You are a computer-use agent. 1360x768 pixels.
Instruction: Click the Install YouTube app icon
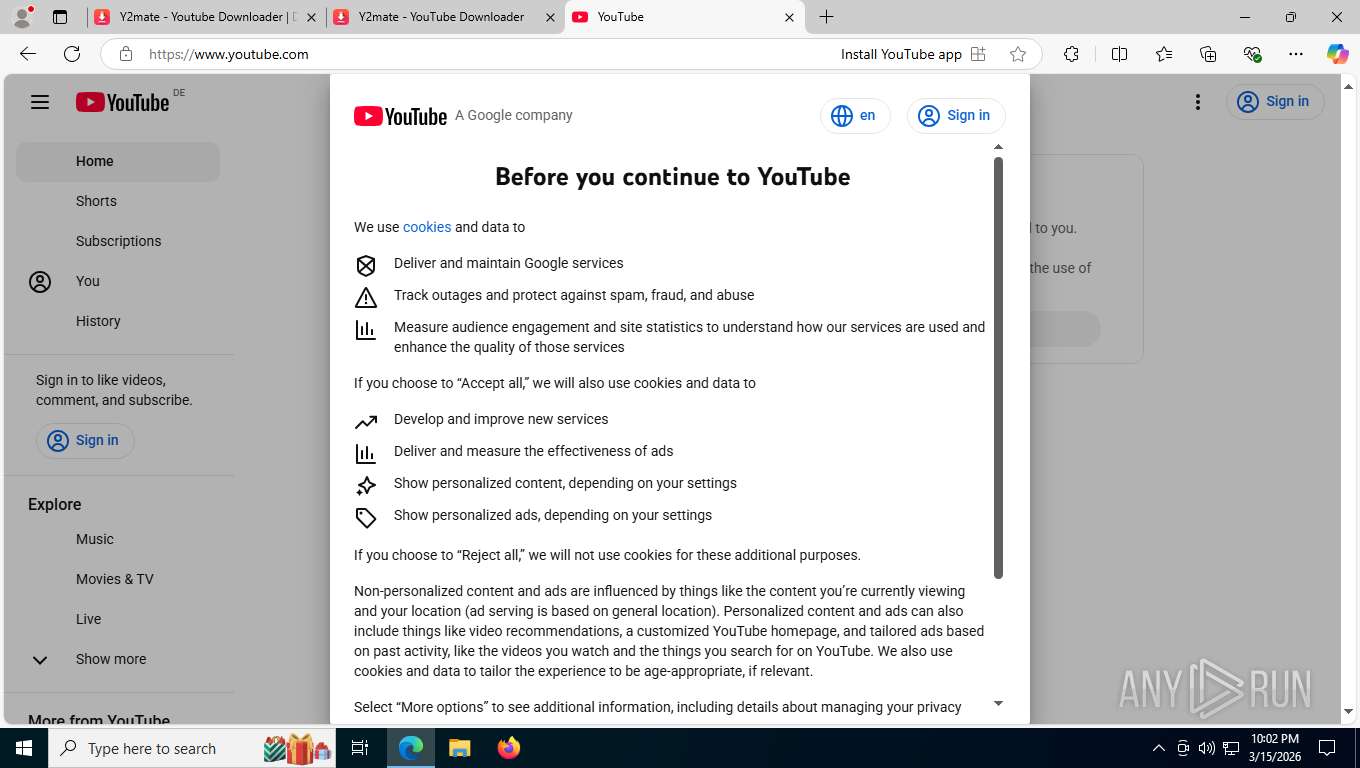[978, 54]
